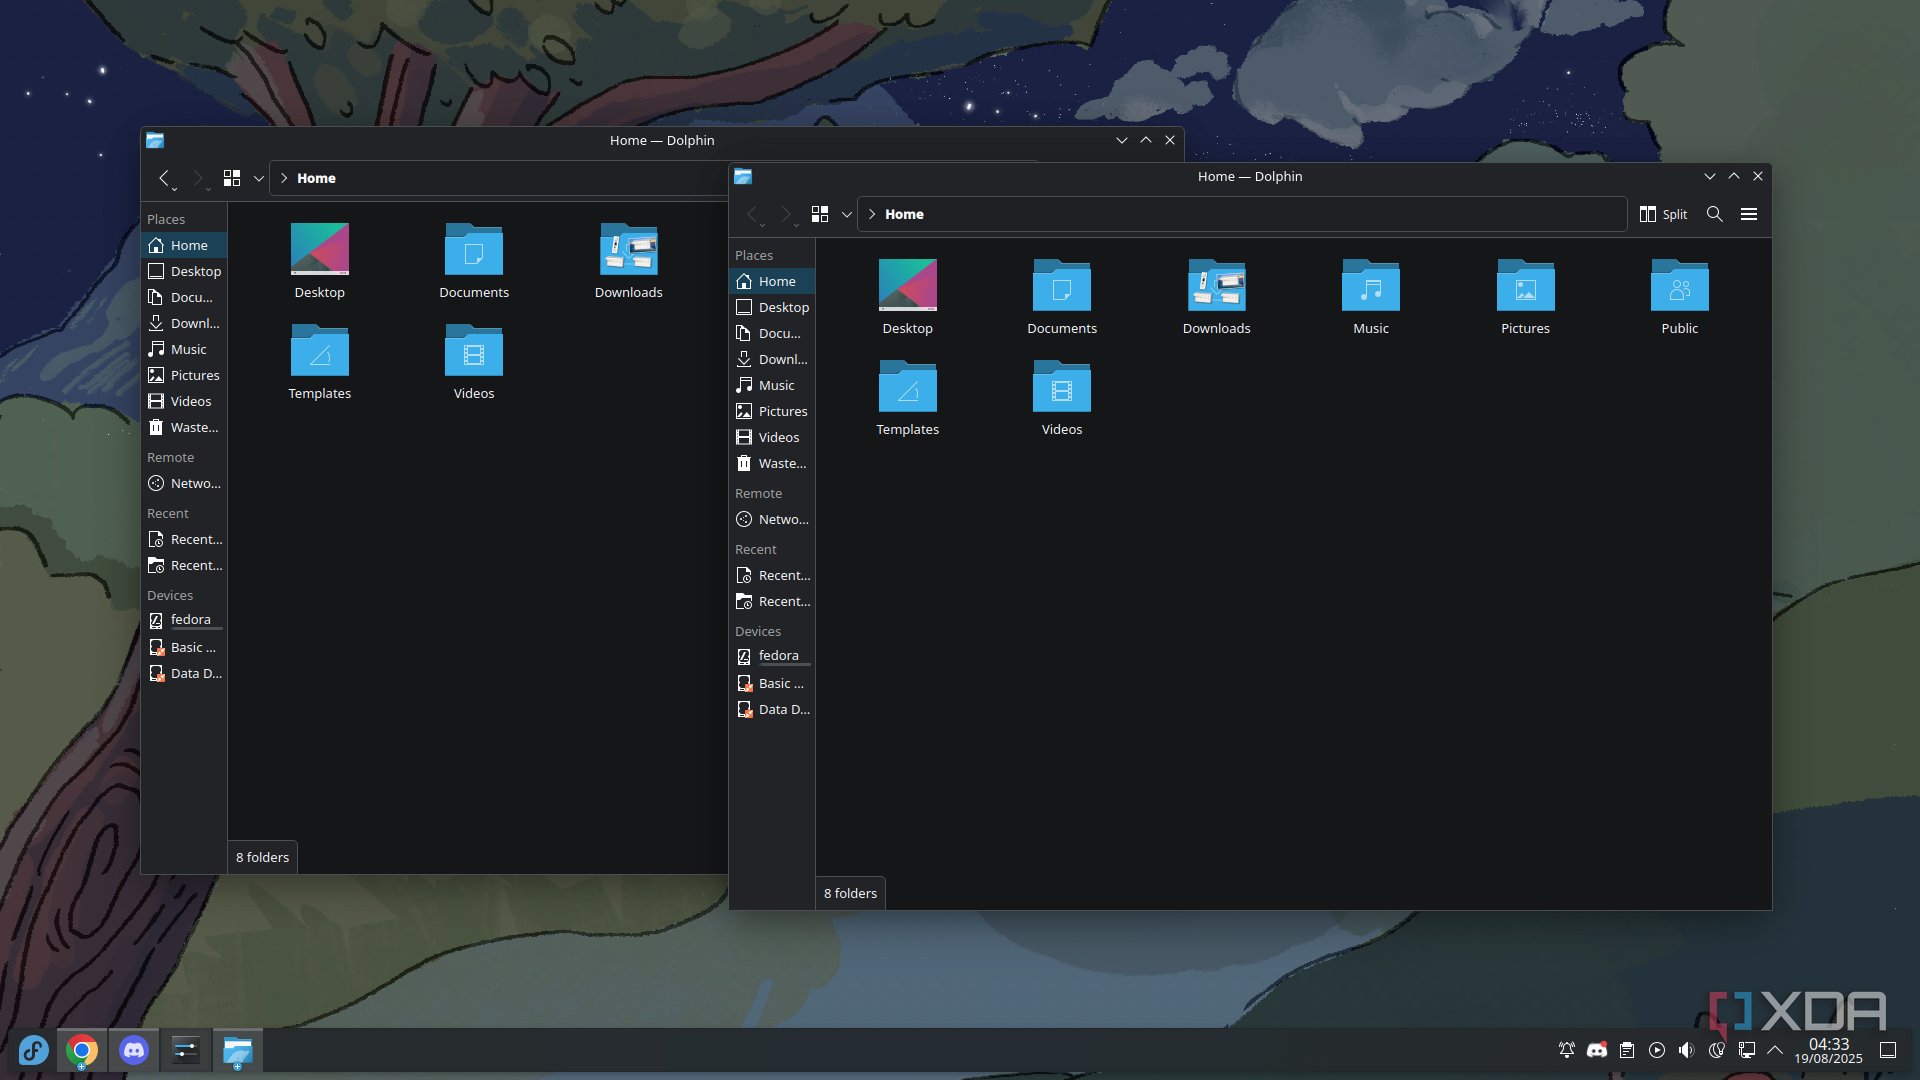Toggle Split view in Dolphin

(1663, 214)
